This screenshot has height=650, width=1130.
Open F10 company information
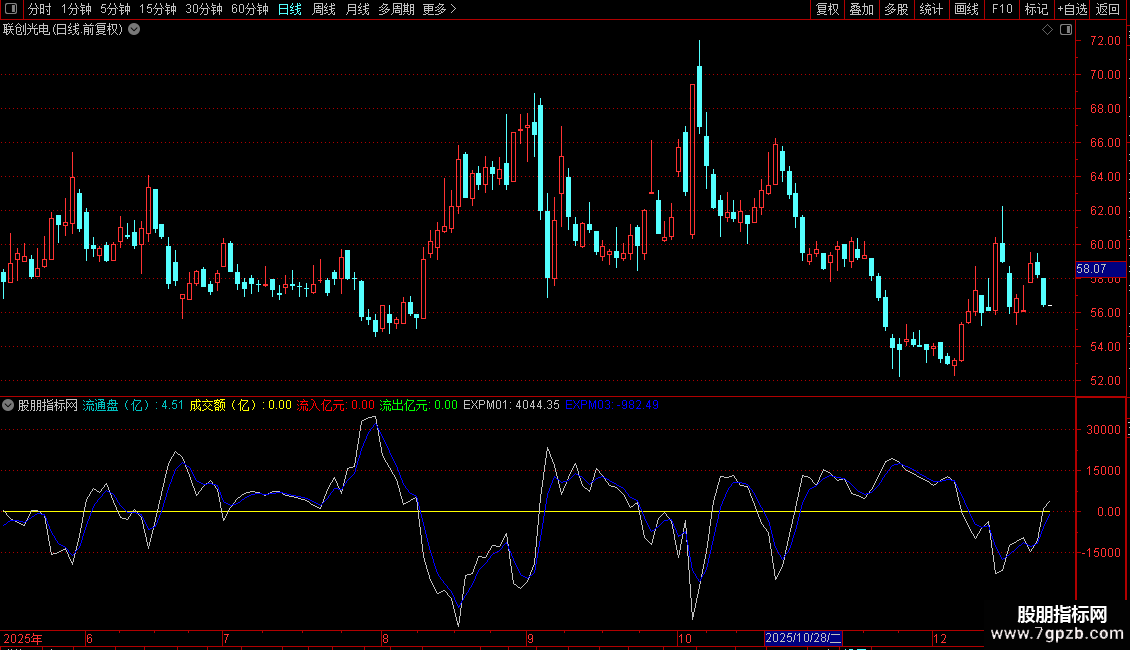click(x=1002, y=9)
